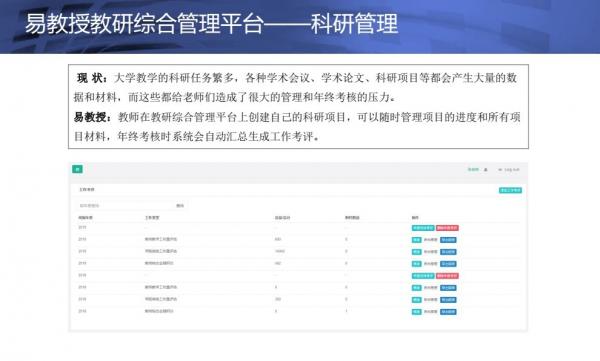
Task: Click the first column header of the table
Action: click(x=85, y=217)
